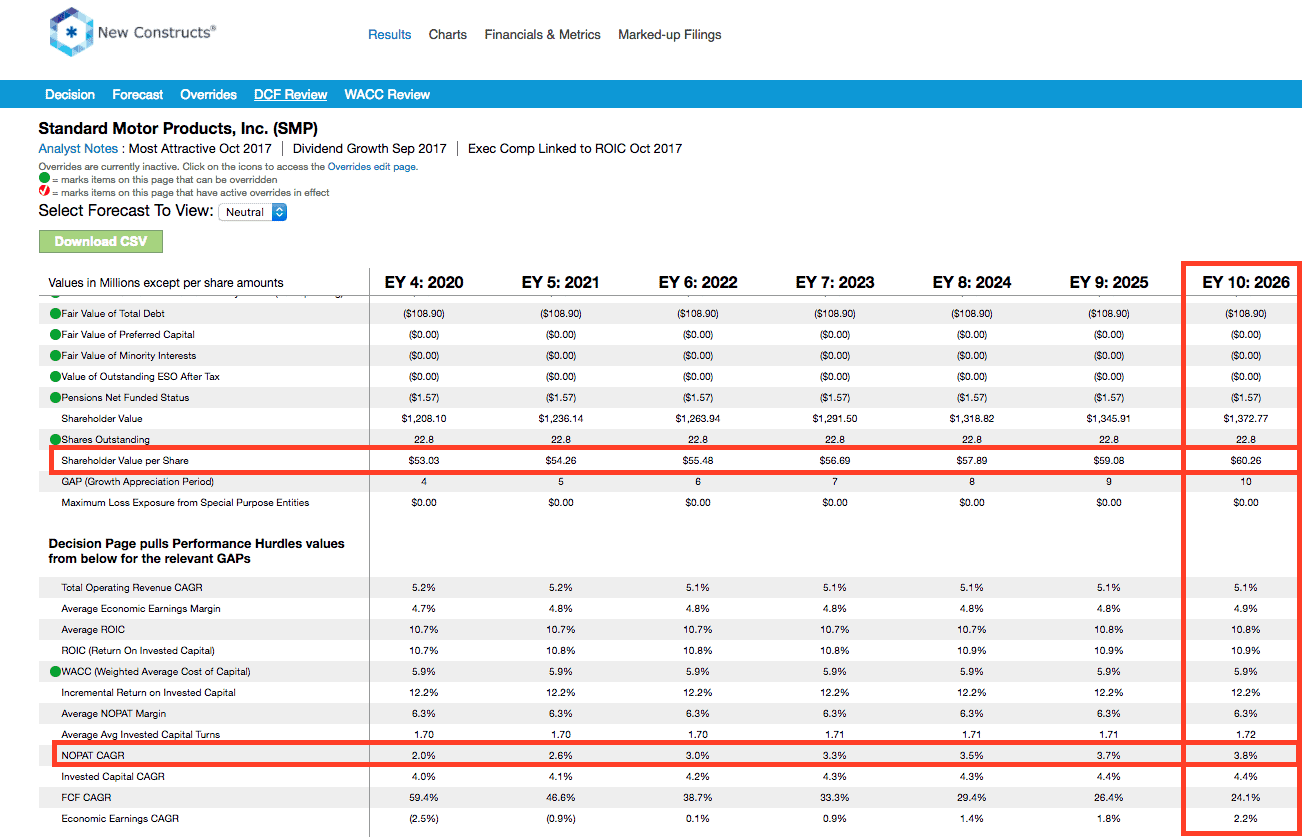
Task: Click the $60.26 shareholder value per share cell
Action: (x=1246, y=461)
